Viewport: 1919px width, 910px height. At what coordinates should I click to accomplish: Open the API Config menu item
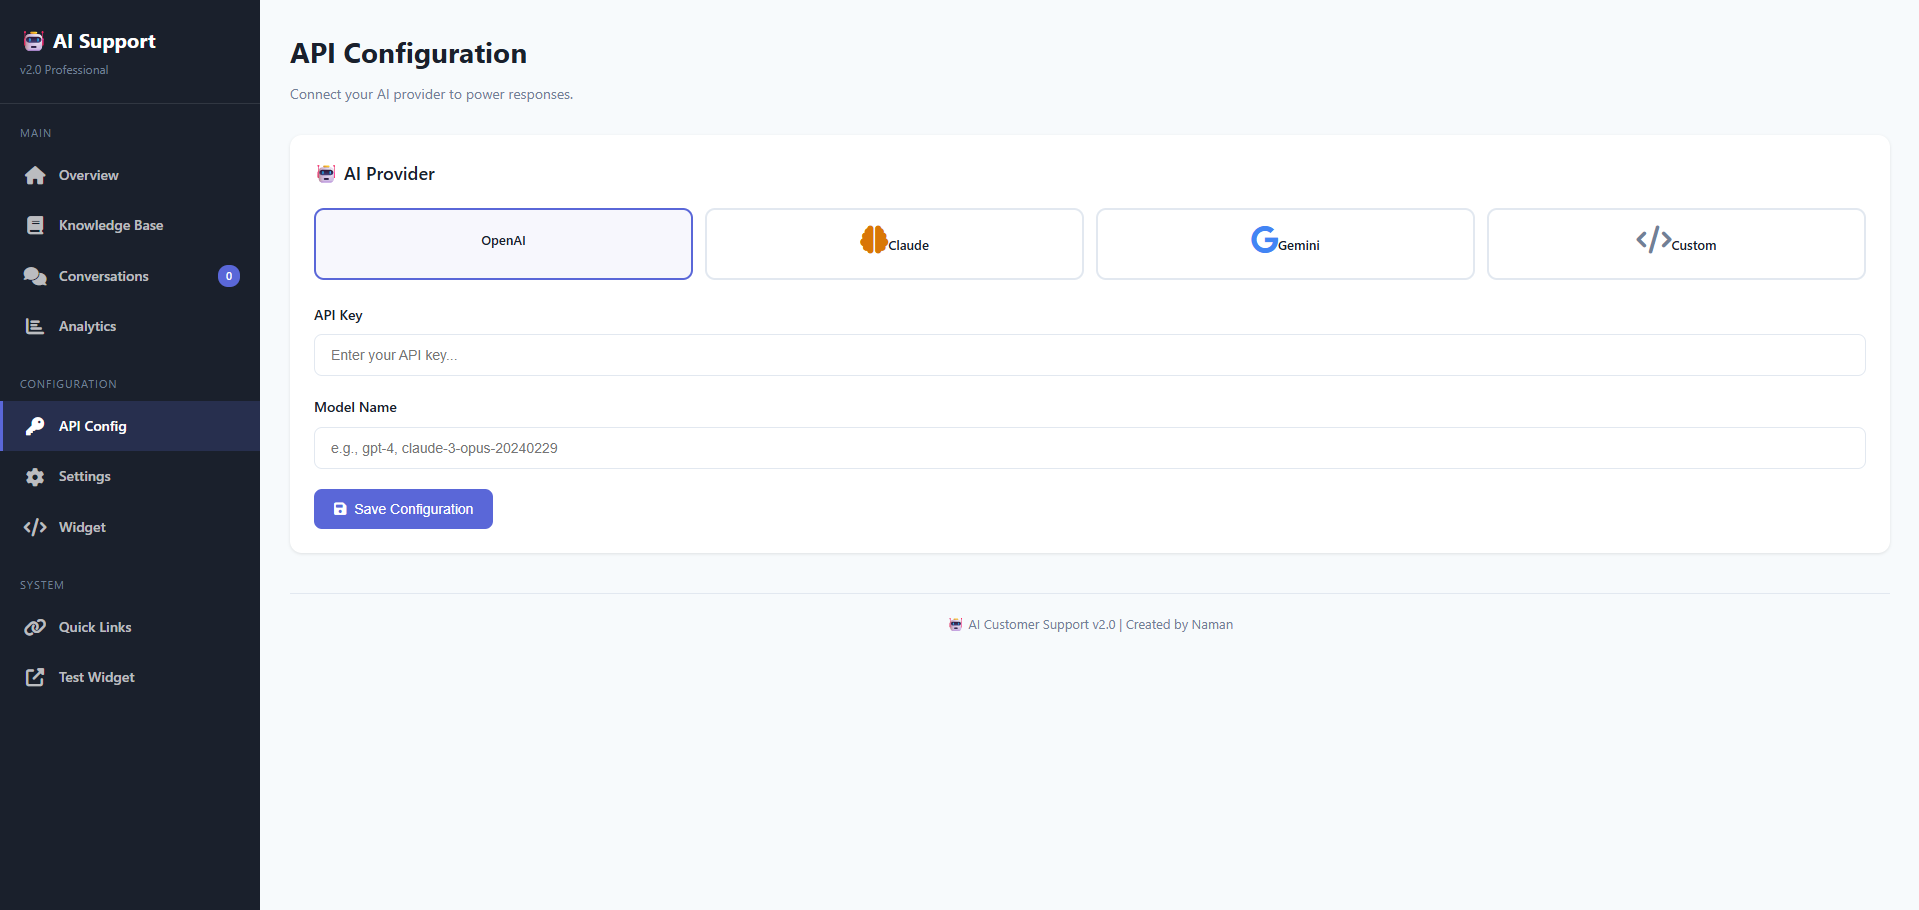click(130, 426)
